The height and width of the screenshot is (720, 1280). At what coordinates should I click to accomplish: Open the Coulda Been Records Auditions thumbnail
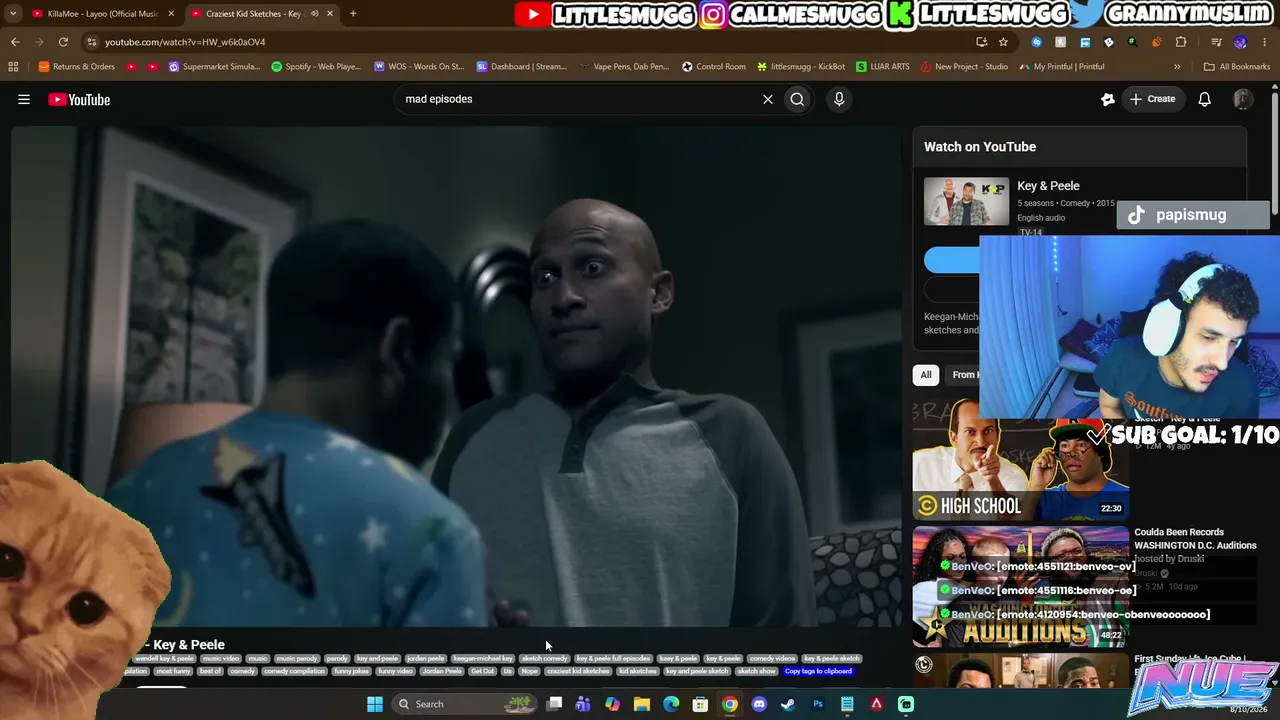pos(1021,587)
